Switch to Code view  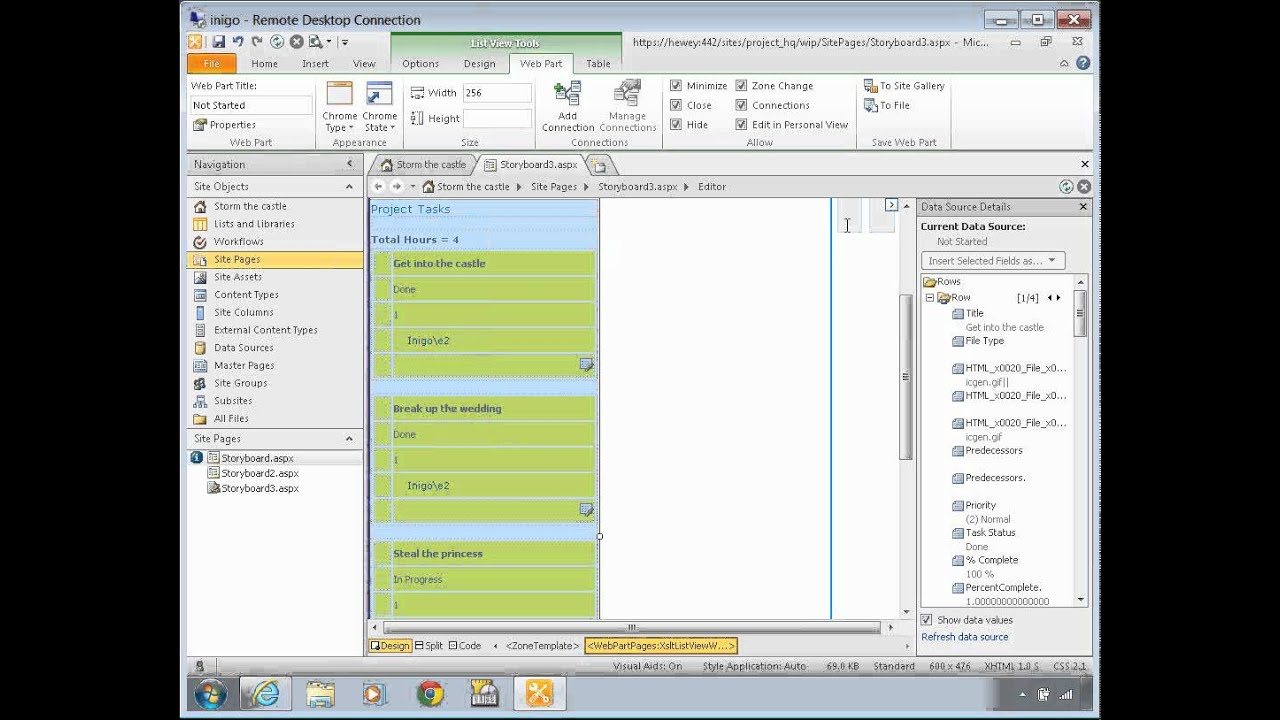[464, 646]
